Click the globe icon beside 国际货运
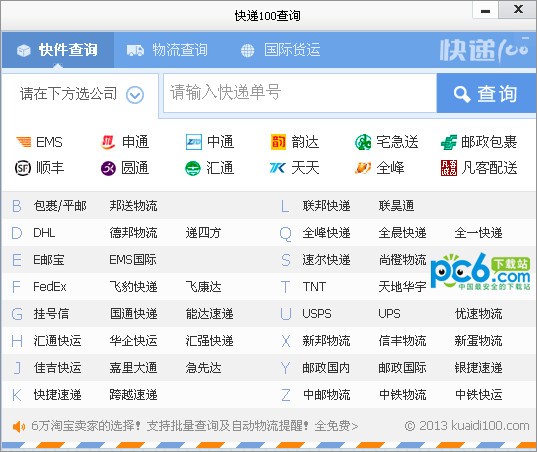 point(247,50)
